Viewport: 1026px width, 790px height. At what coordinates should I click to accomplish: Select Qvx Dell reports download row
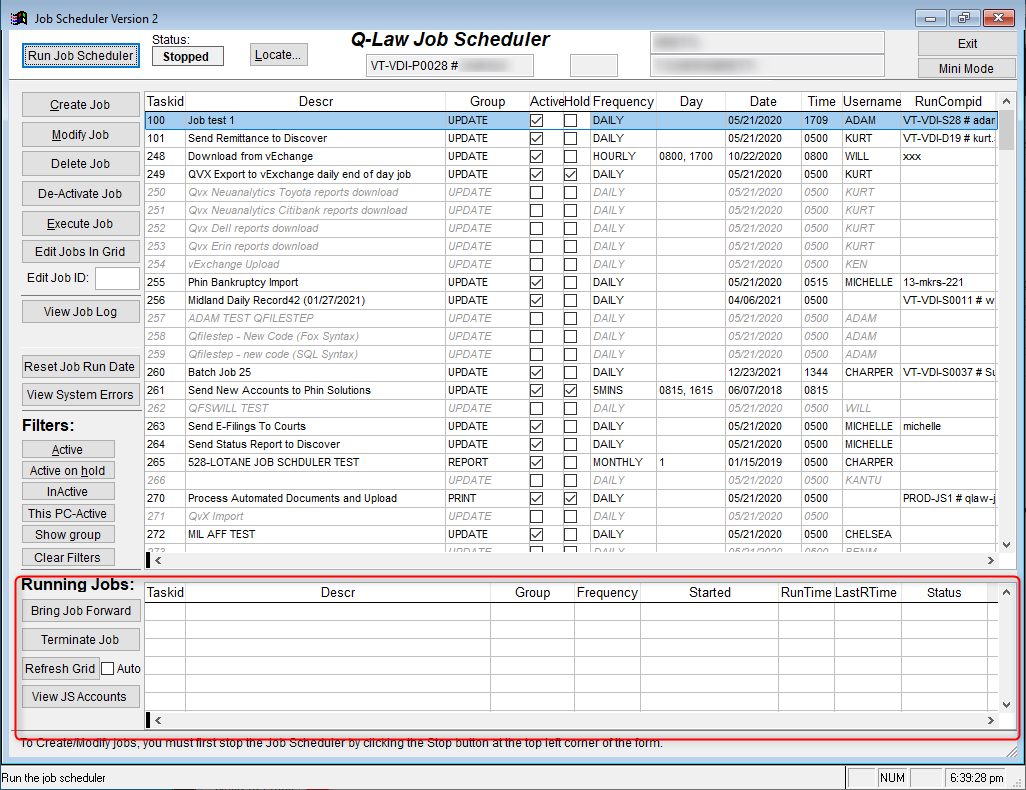tap(570, 228)
